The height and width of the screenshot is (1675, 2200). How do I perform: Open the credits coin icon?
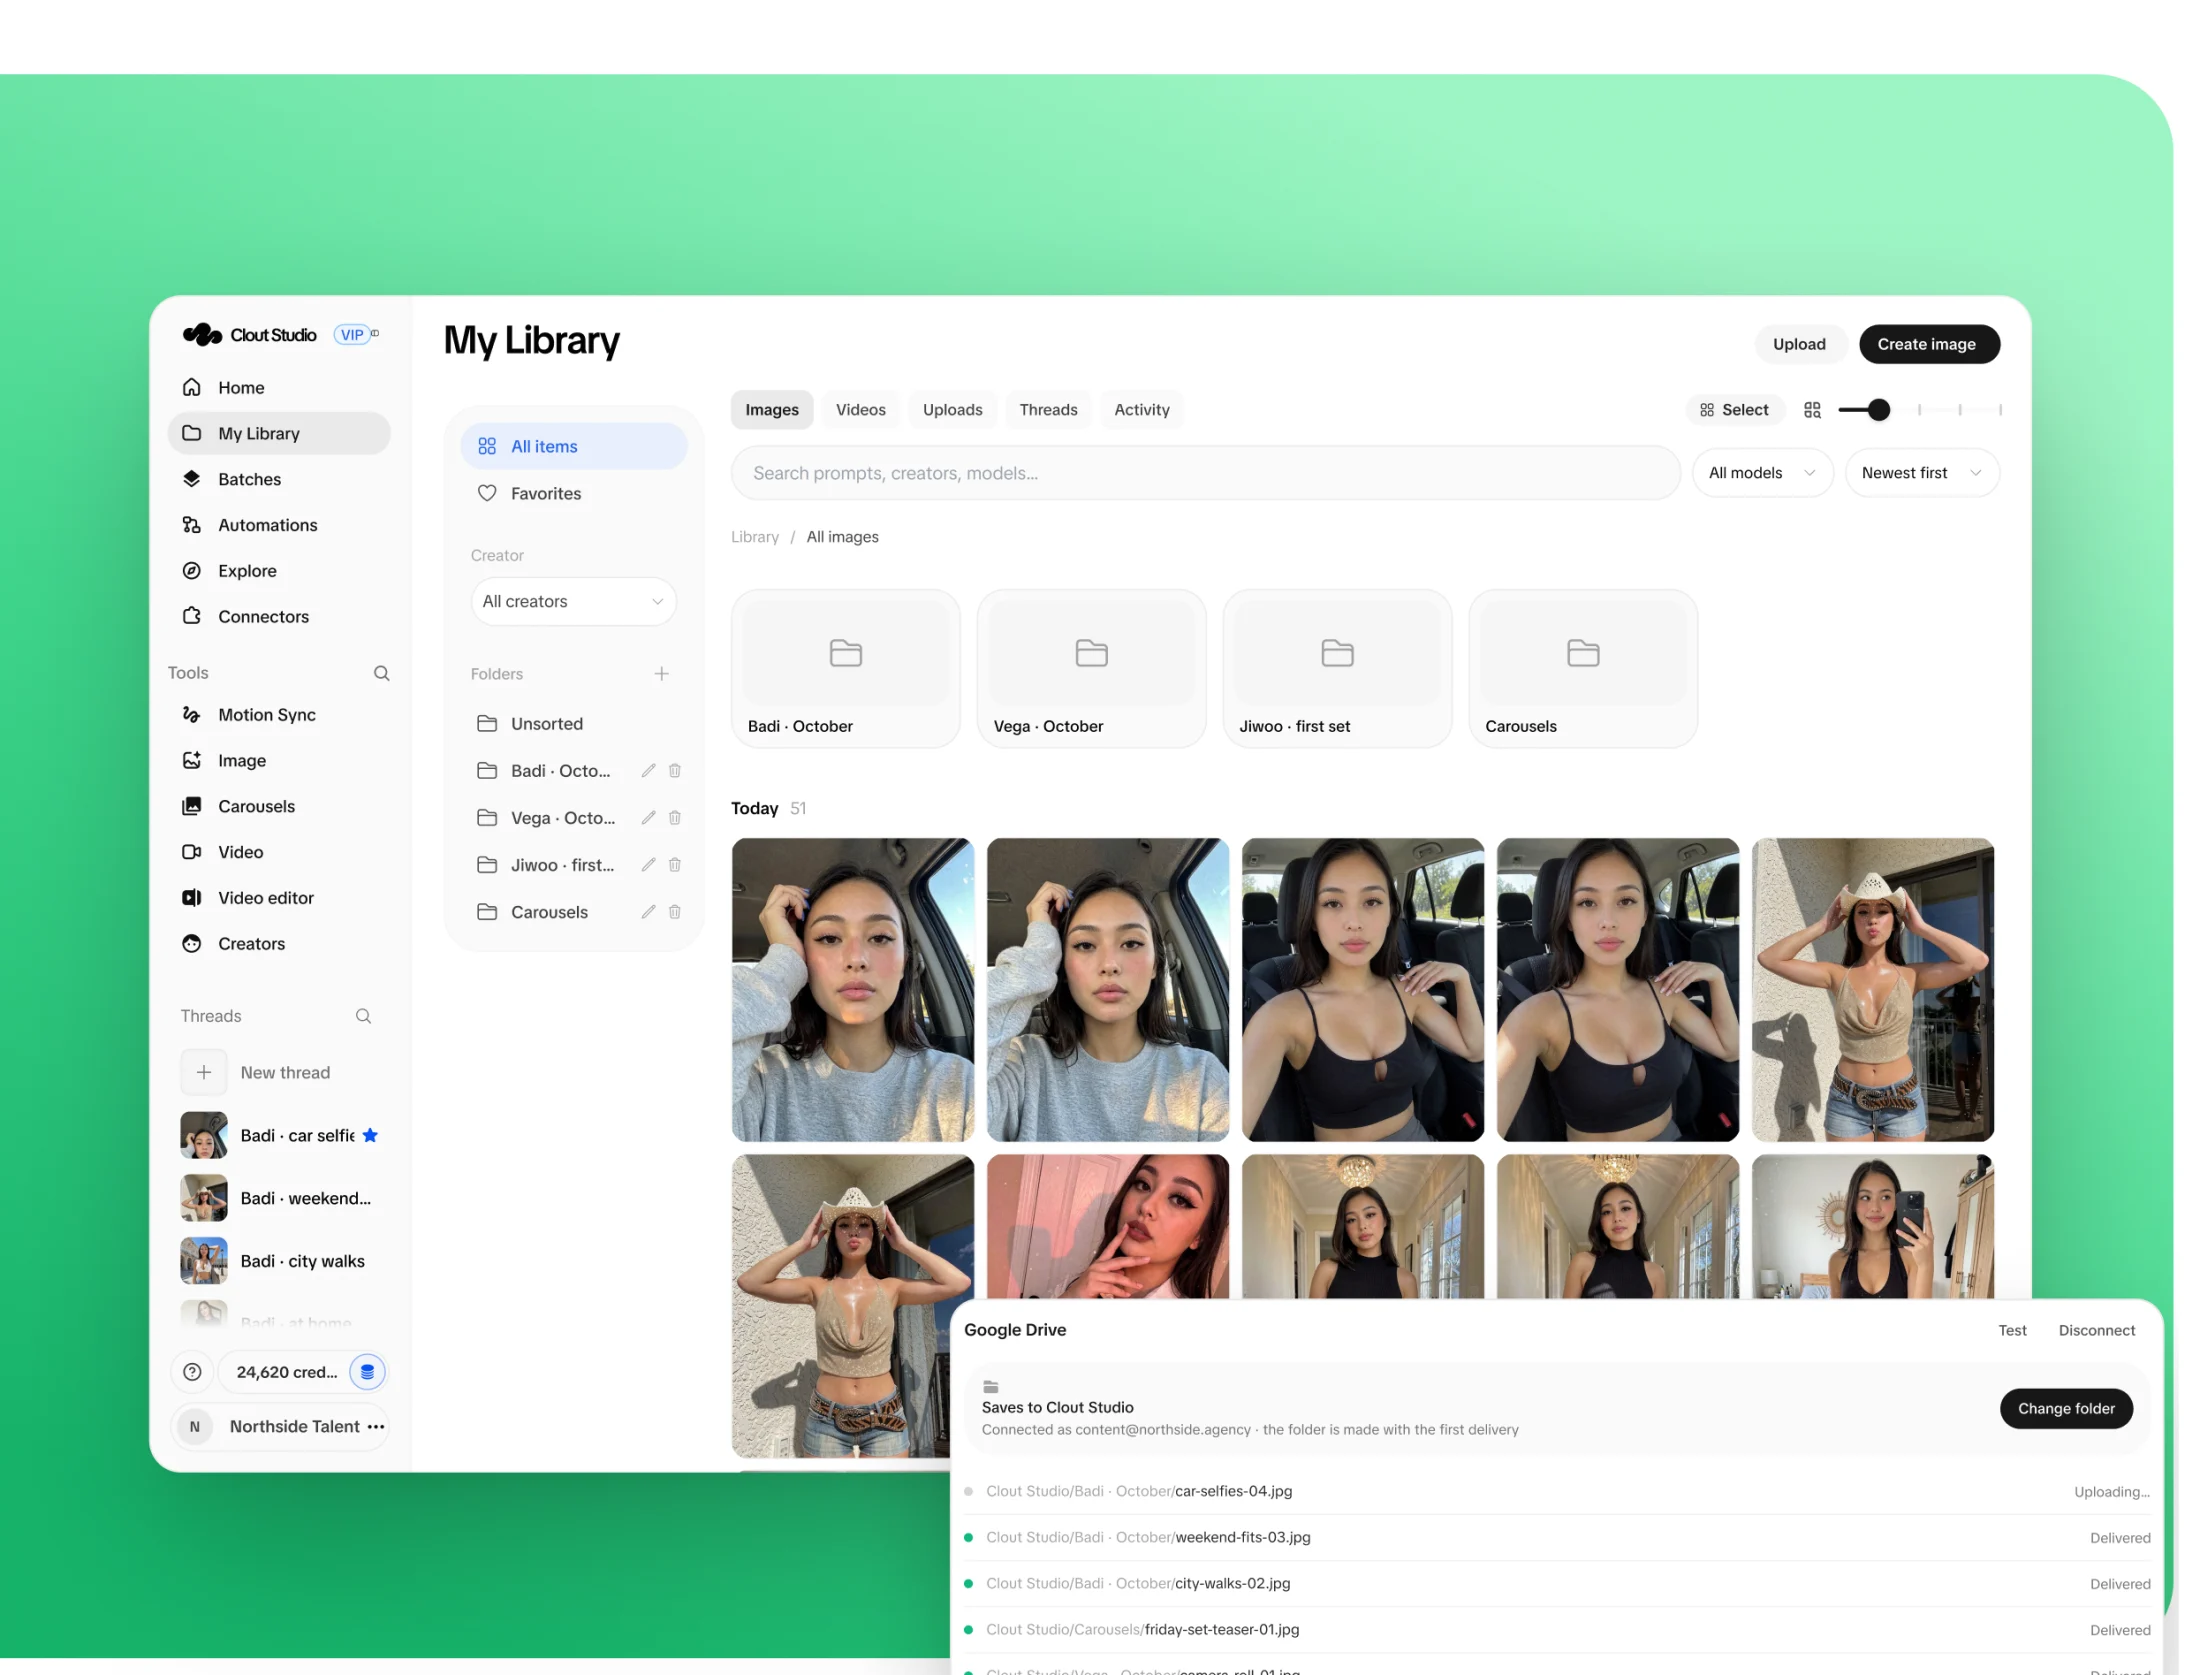tap(368, 1374)
